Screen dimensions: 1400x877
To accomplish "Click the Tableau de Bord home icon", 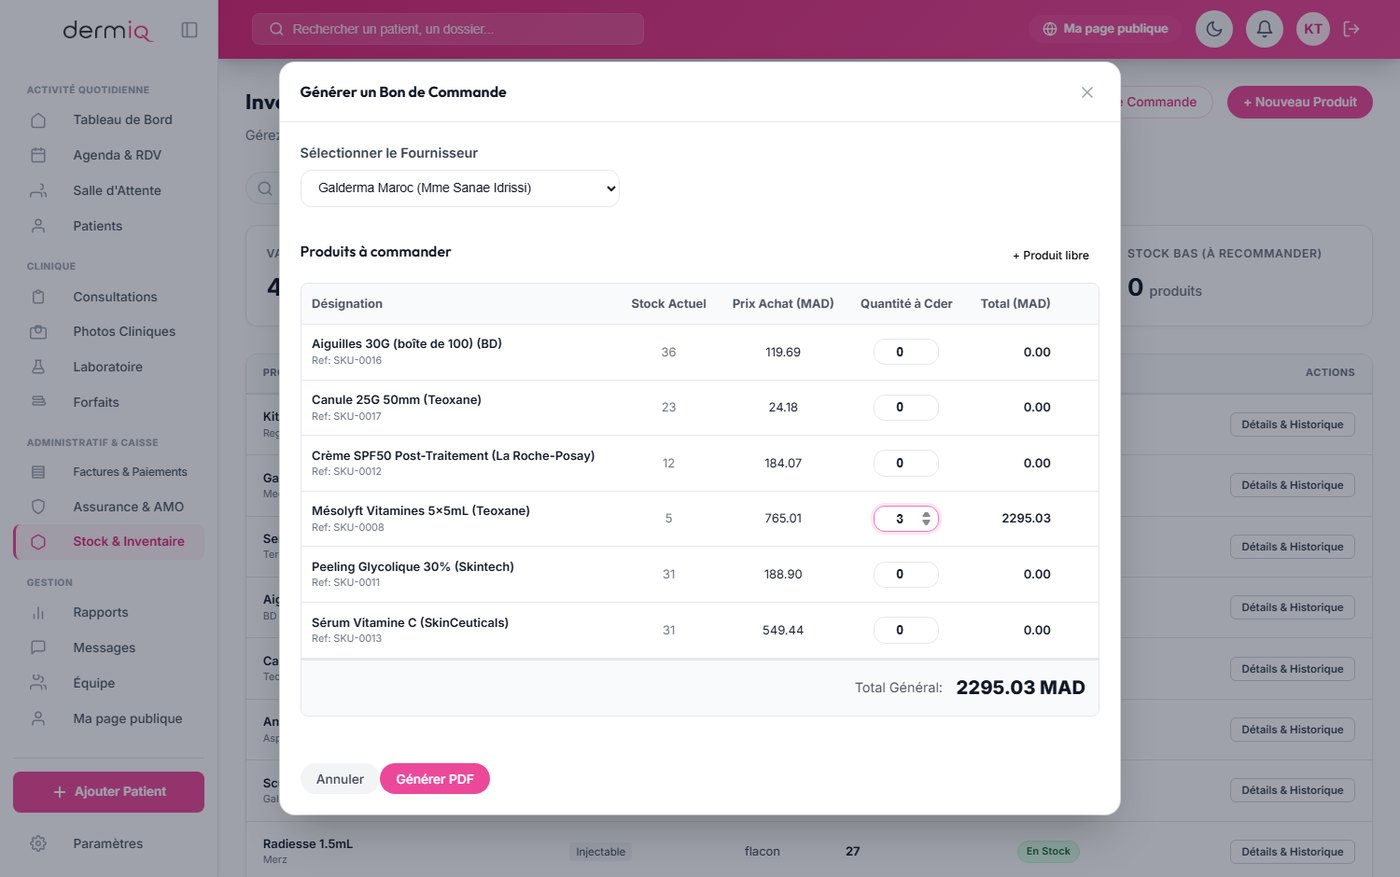I will pos(38,120).
